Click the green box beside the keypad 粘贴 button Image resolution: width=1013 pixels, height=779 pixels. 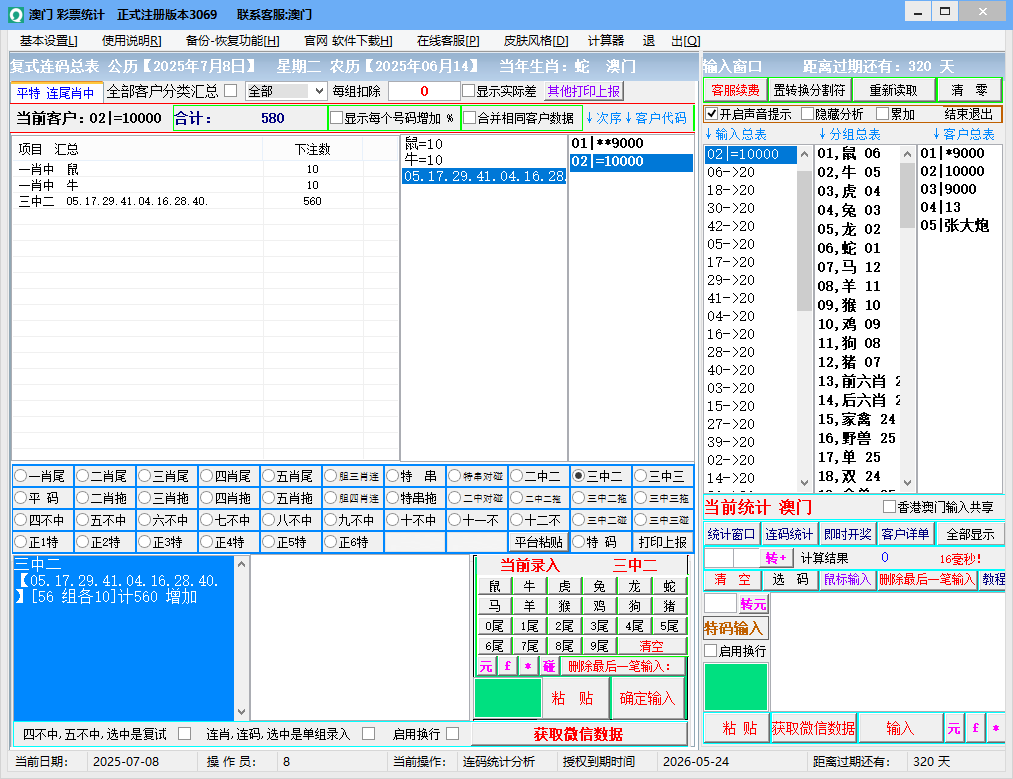tap(508, 698)
